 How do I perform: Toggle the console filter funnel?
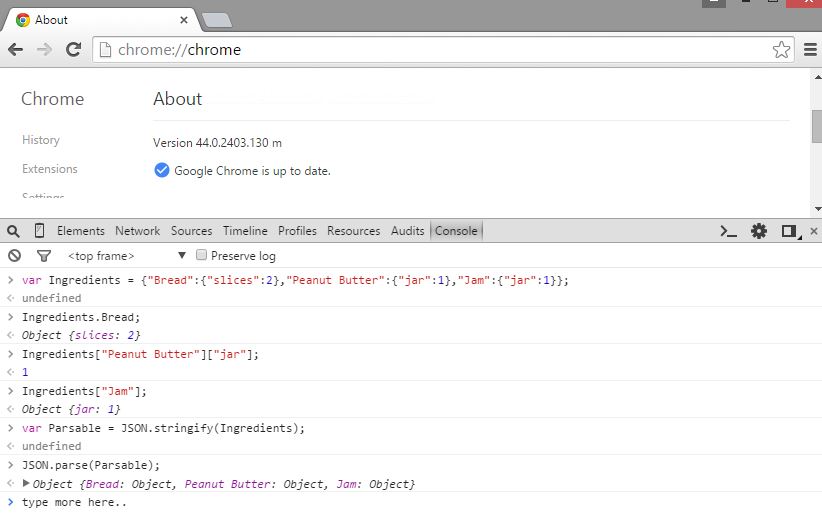44,256
